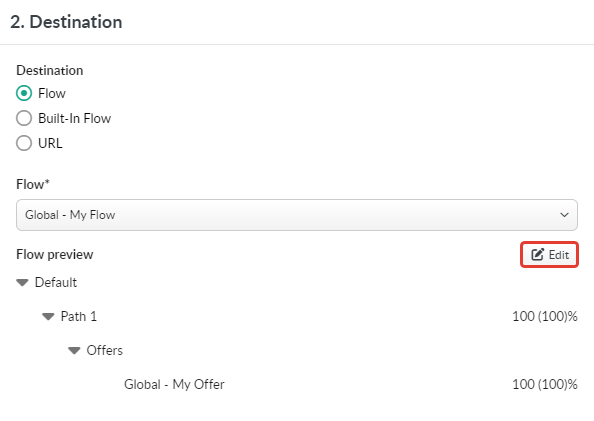Click the Path 1 percentage value
594x421 pixels.
[x=545, y=316]
